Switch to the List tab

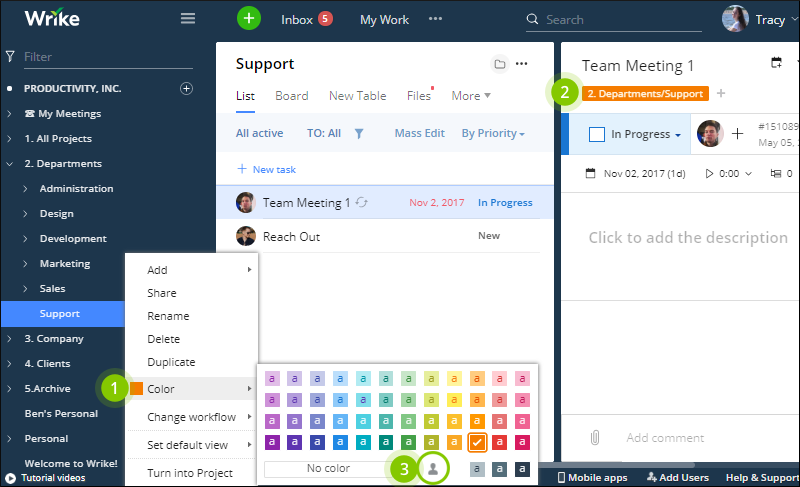[x=245, y=96]
